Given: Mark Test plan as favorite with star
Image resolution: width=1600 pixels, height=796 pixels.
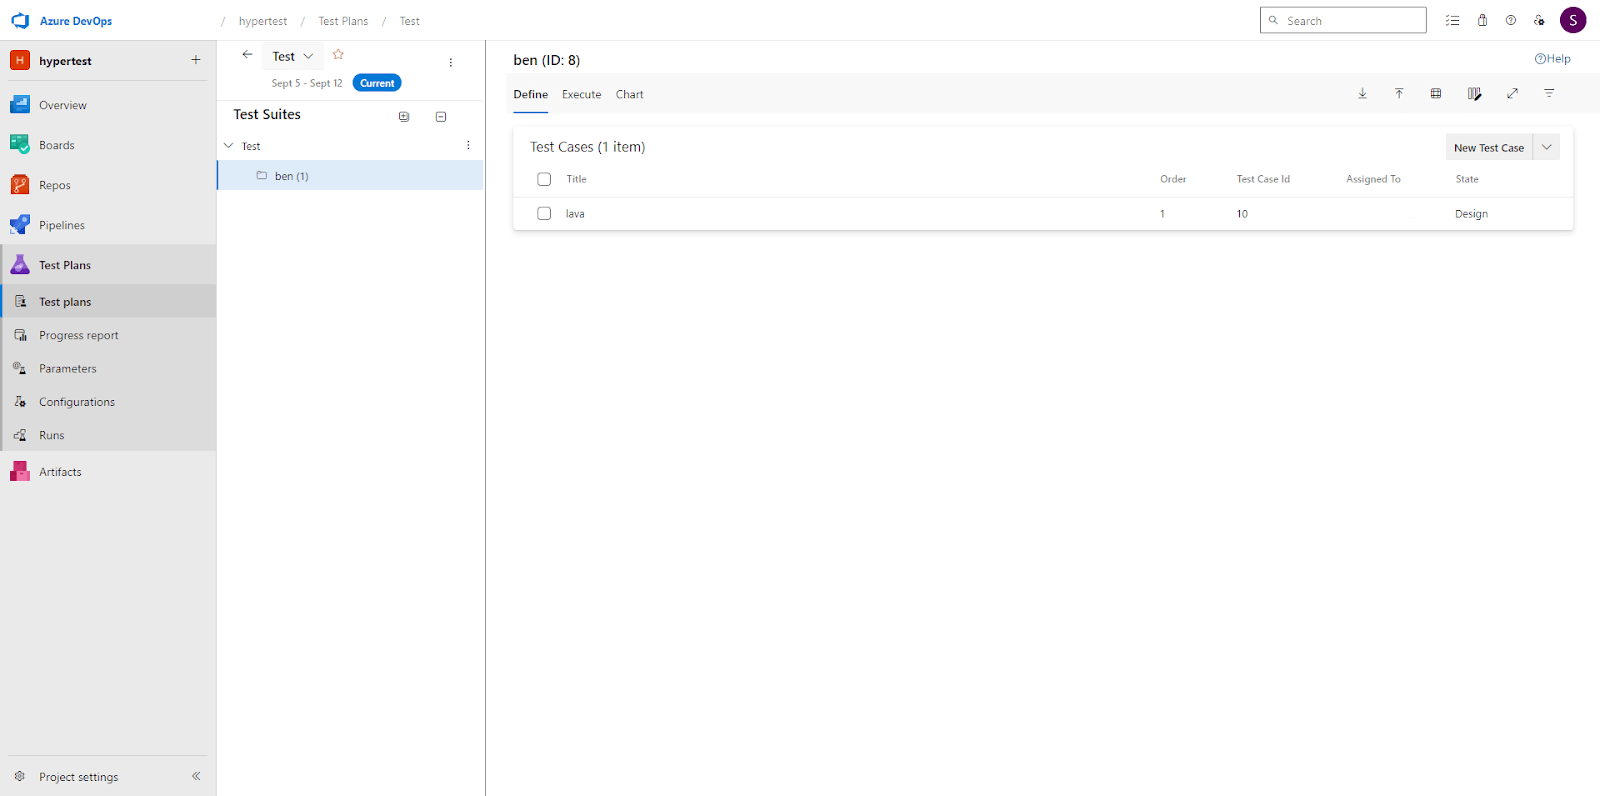Looking at the screenshot, I should [x=338, y=55].
